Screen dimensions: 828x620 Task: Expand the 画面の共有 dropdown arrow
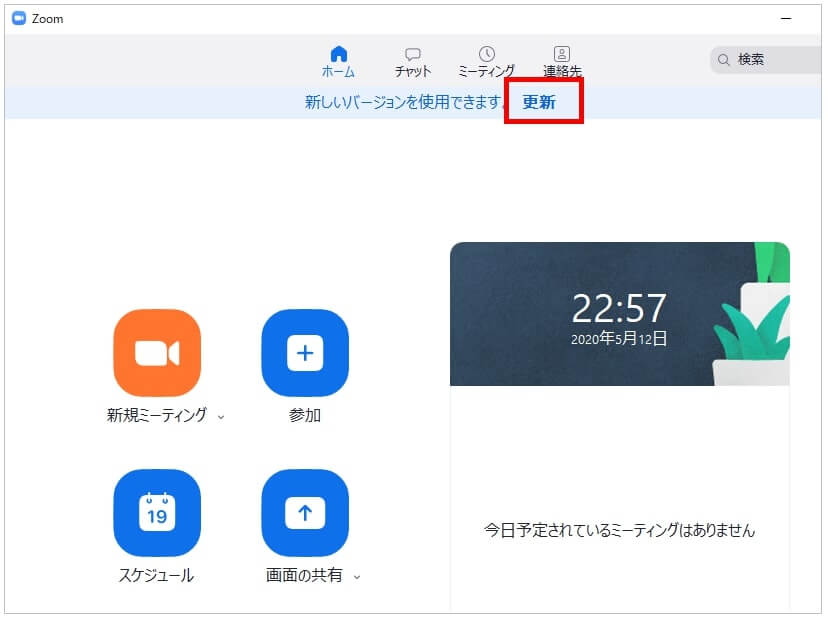click(357, 577)
